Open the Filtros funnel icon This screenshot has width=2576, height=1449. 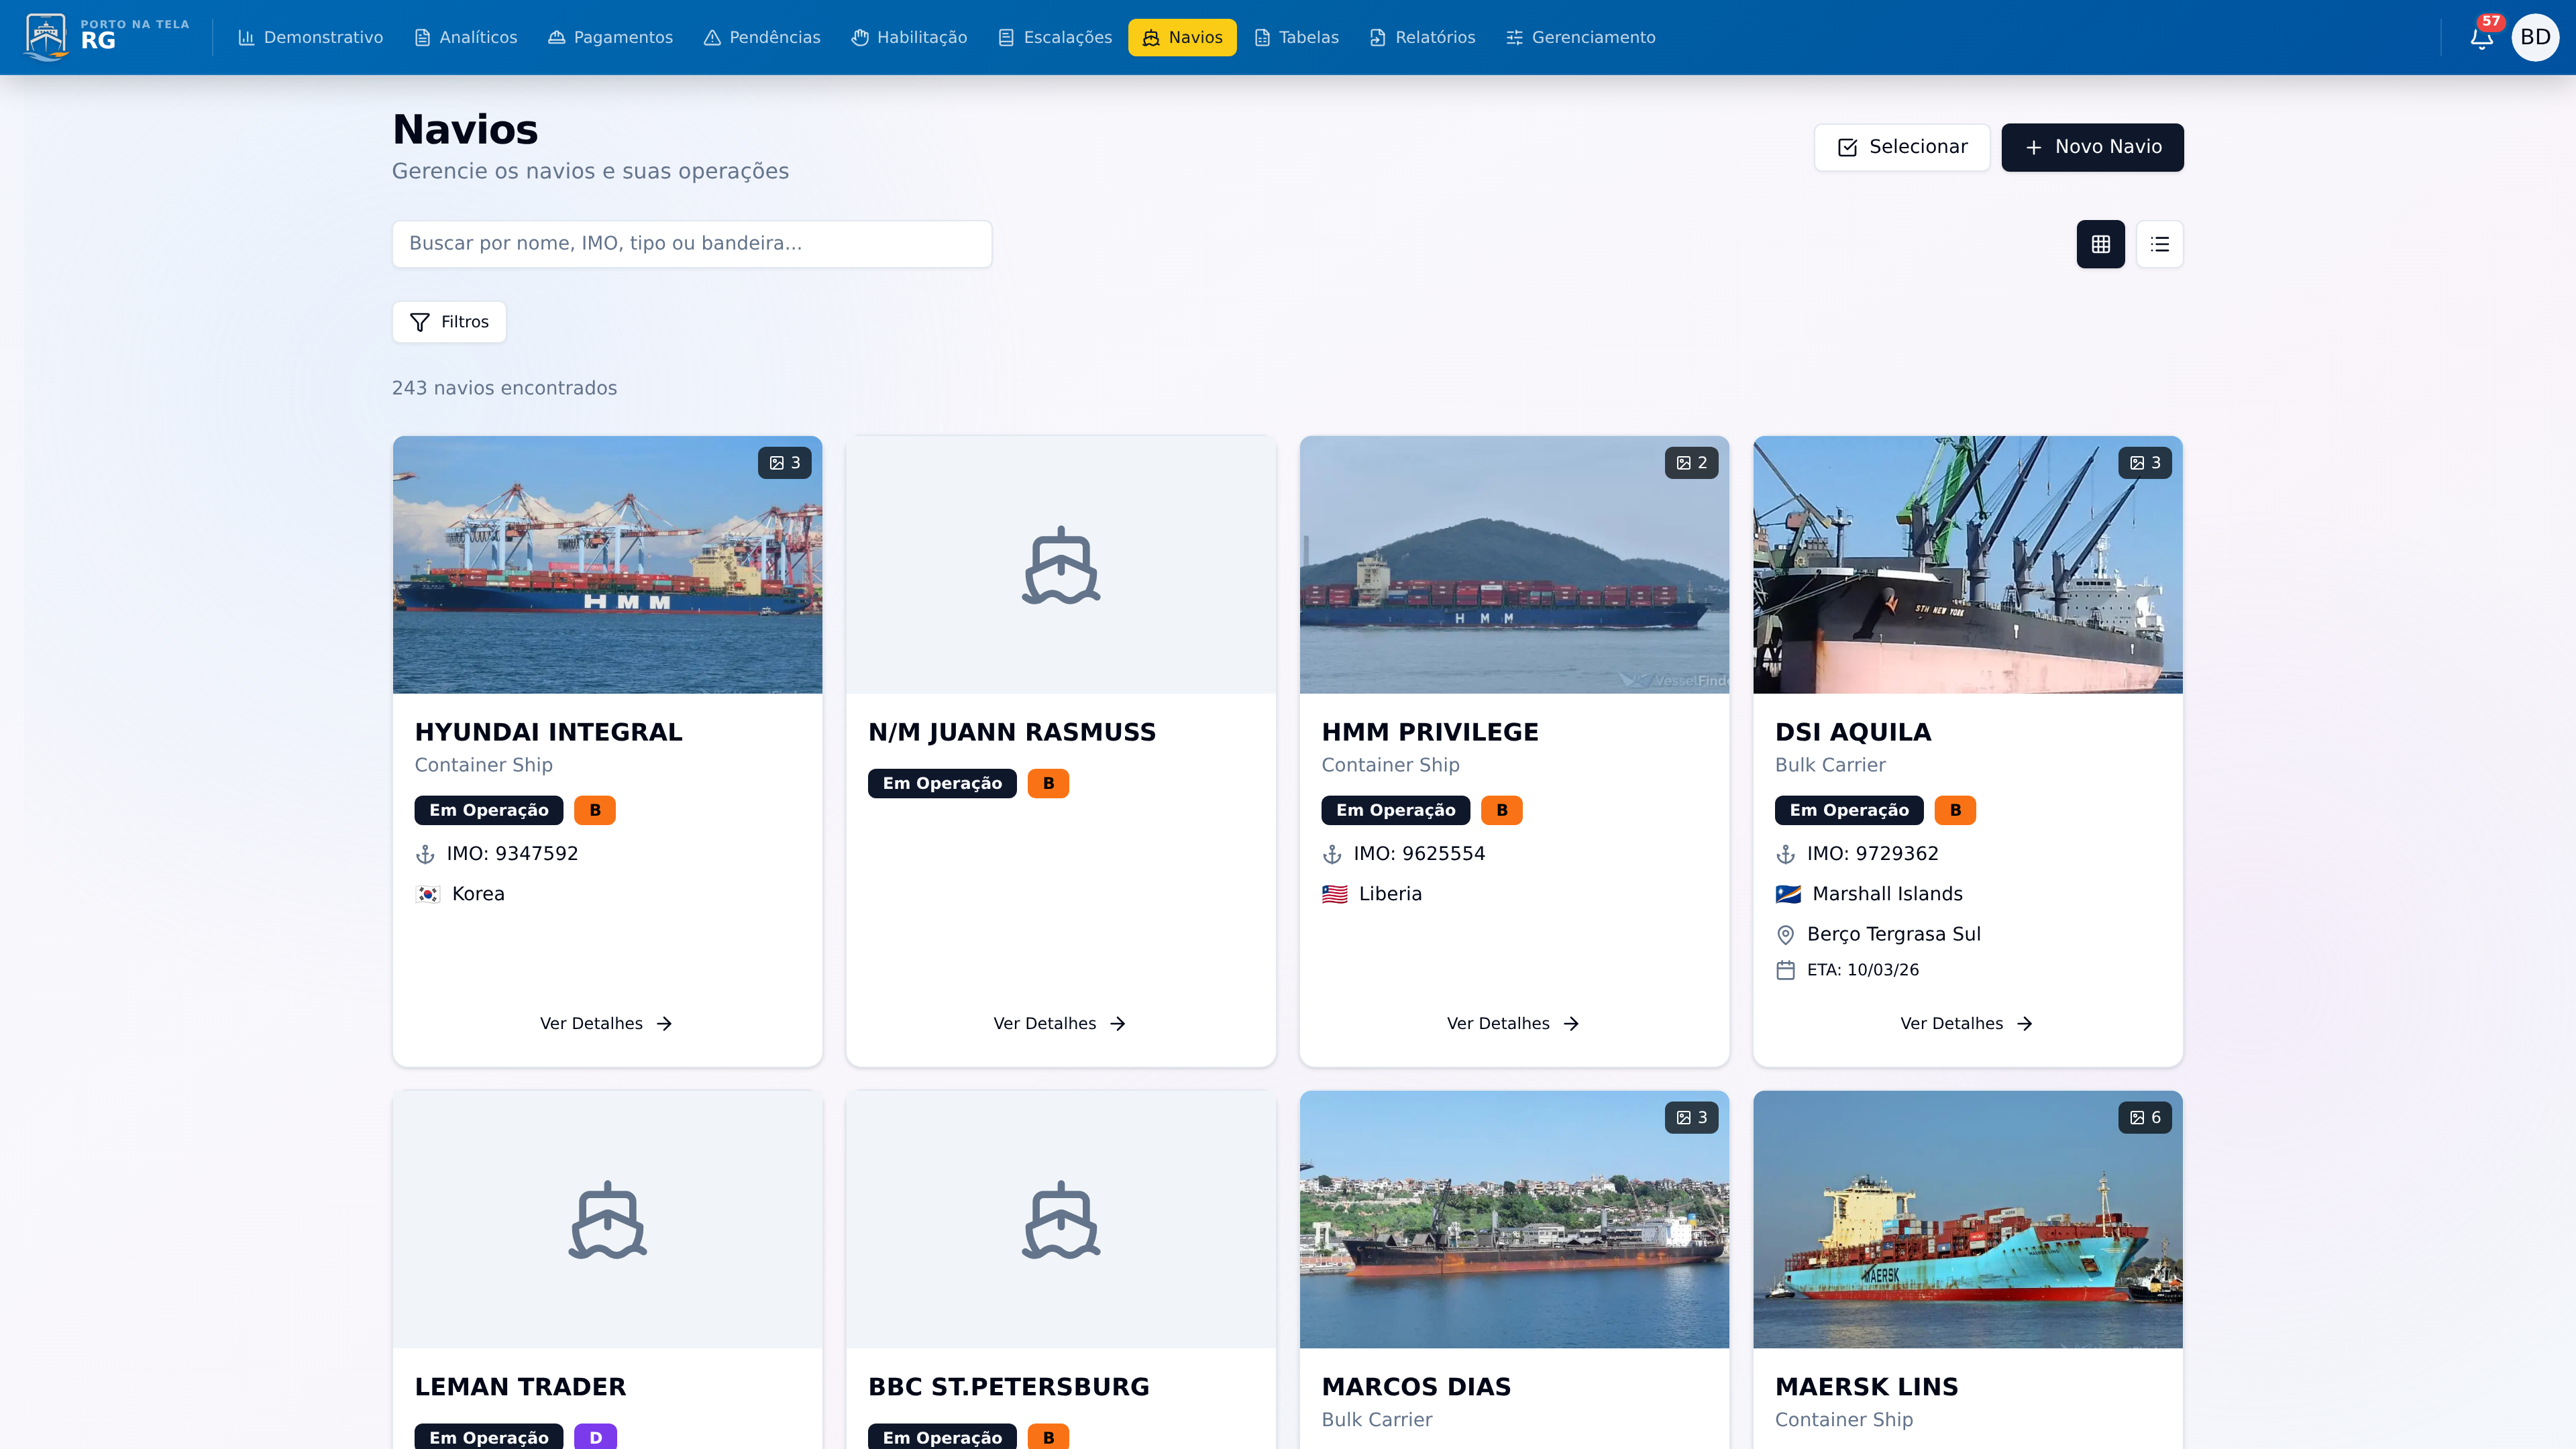[420, 322]
